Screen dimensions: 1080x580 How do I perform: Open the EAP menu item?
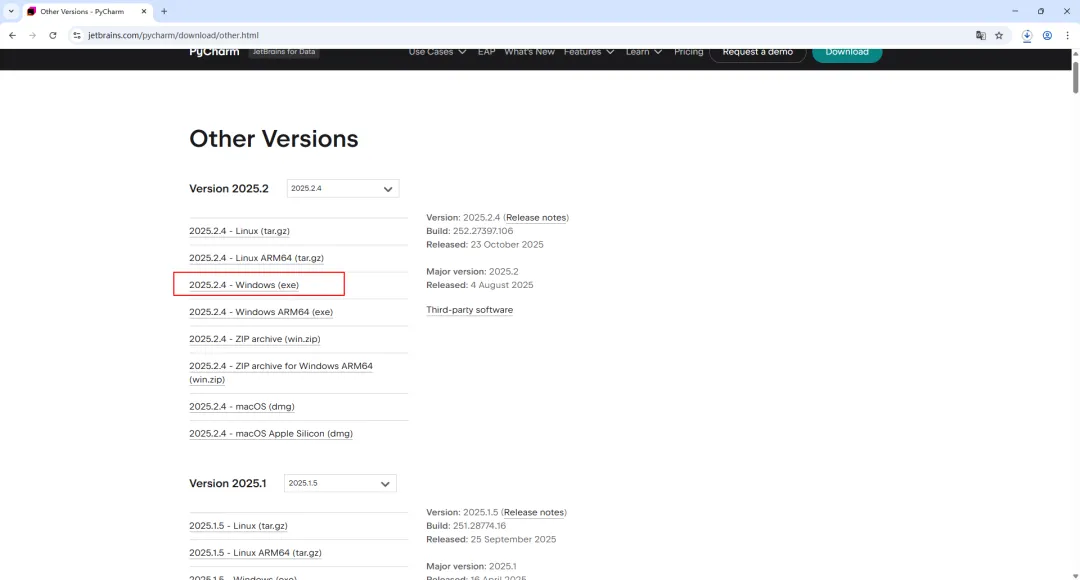coord(486,52)
